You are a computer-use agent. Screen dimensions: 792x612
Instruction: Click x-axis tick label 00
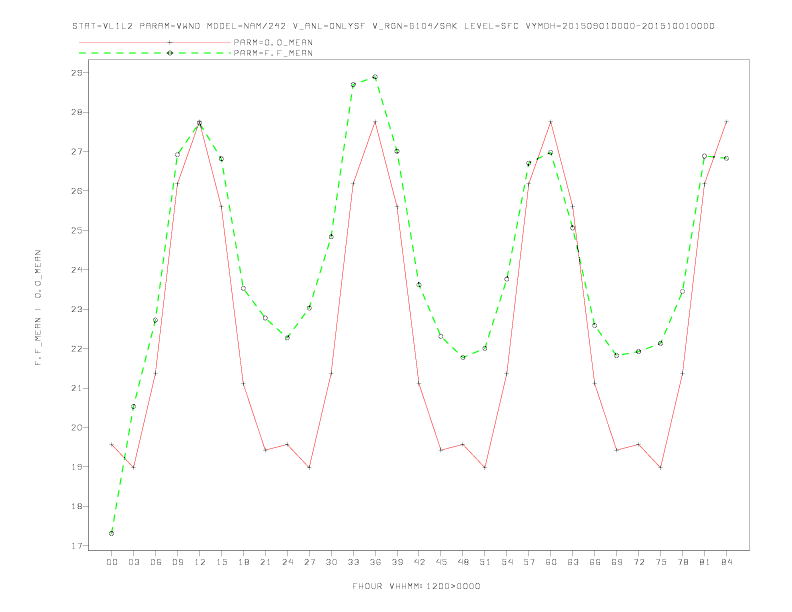point(112,562)
